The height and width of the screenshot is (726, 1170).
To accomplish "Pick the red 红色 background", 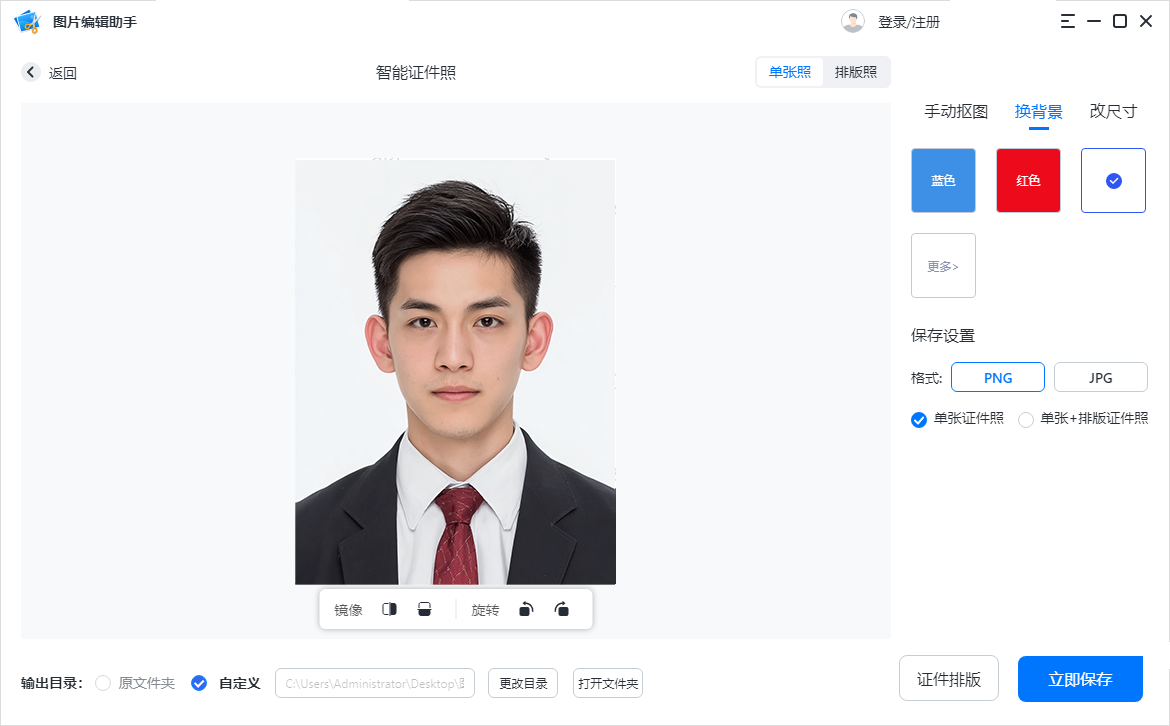I will (x=1028, y=181).
